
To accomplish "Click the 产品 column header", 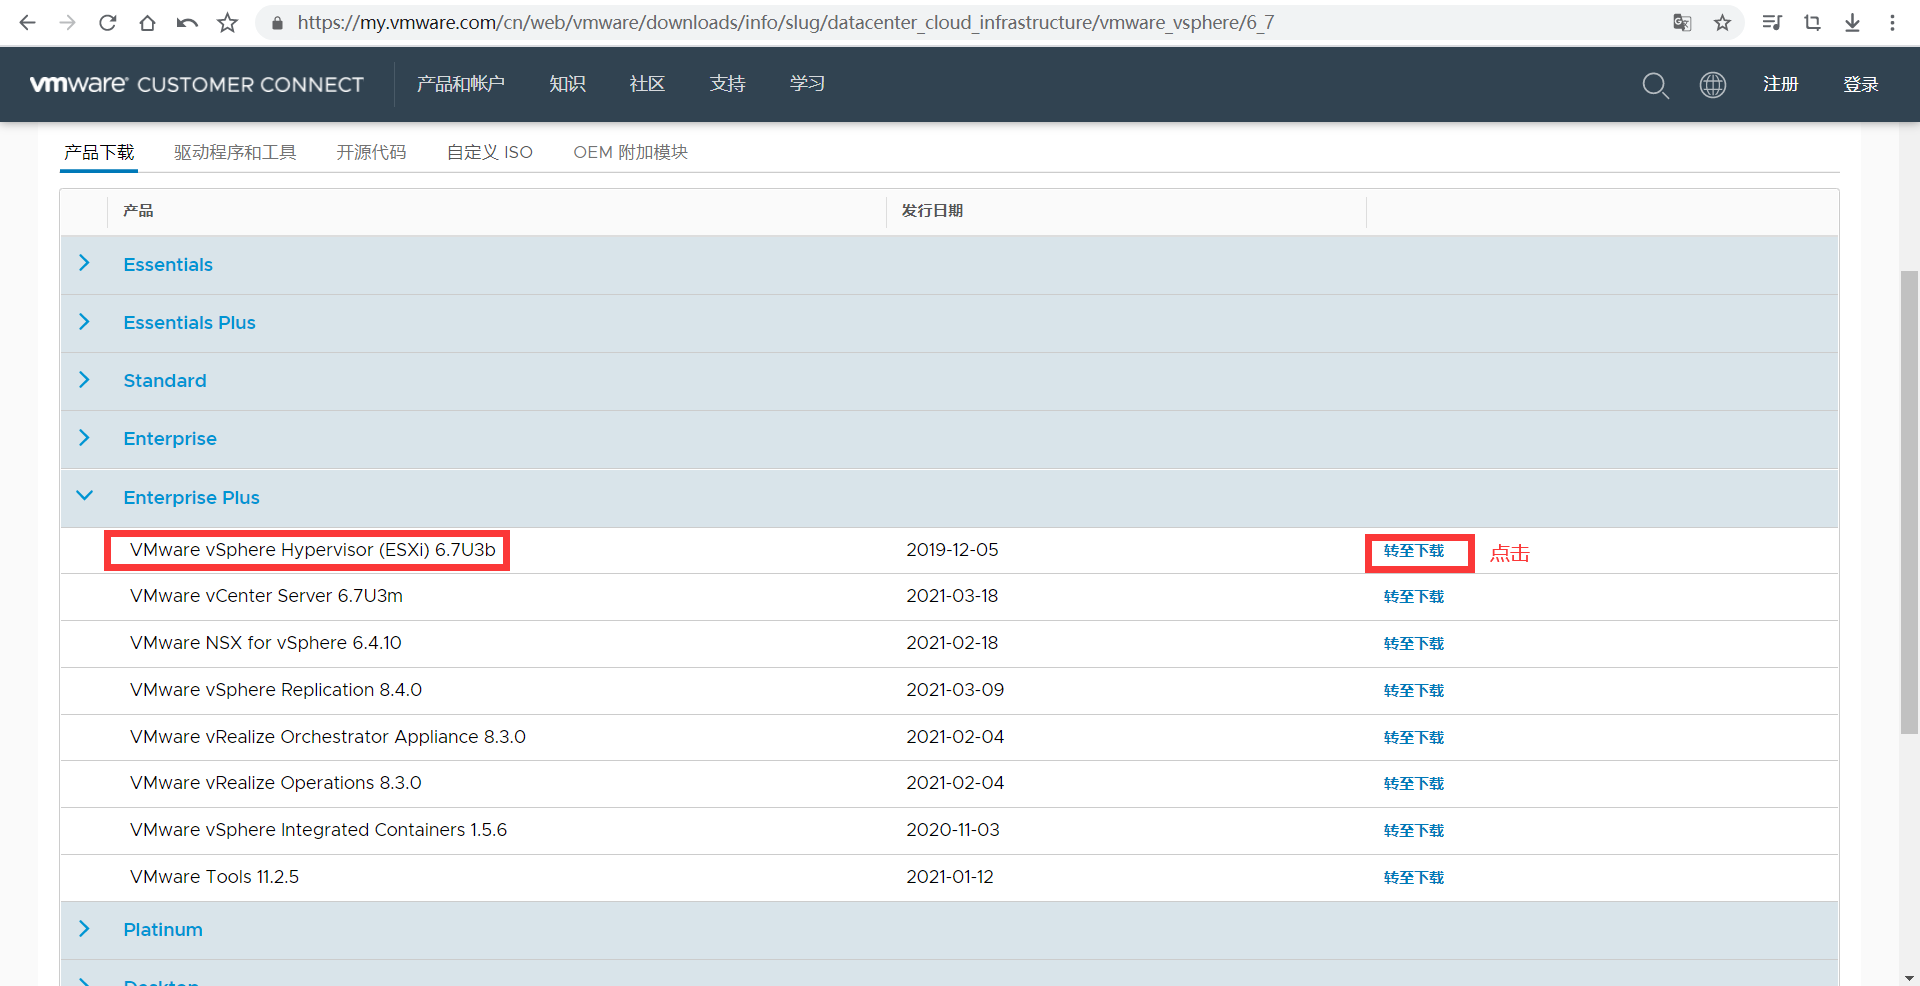I will coord(138,211).
